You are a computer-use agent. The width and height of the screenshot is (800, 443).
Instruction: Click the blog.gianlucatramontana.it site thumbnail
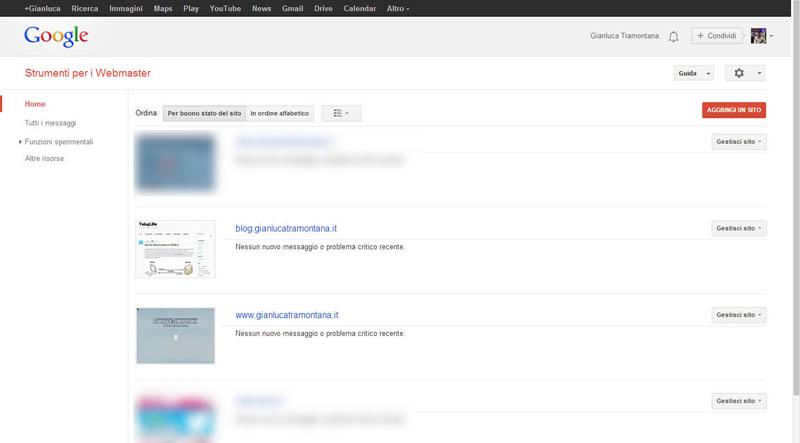(x=176, y=249)
